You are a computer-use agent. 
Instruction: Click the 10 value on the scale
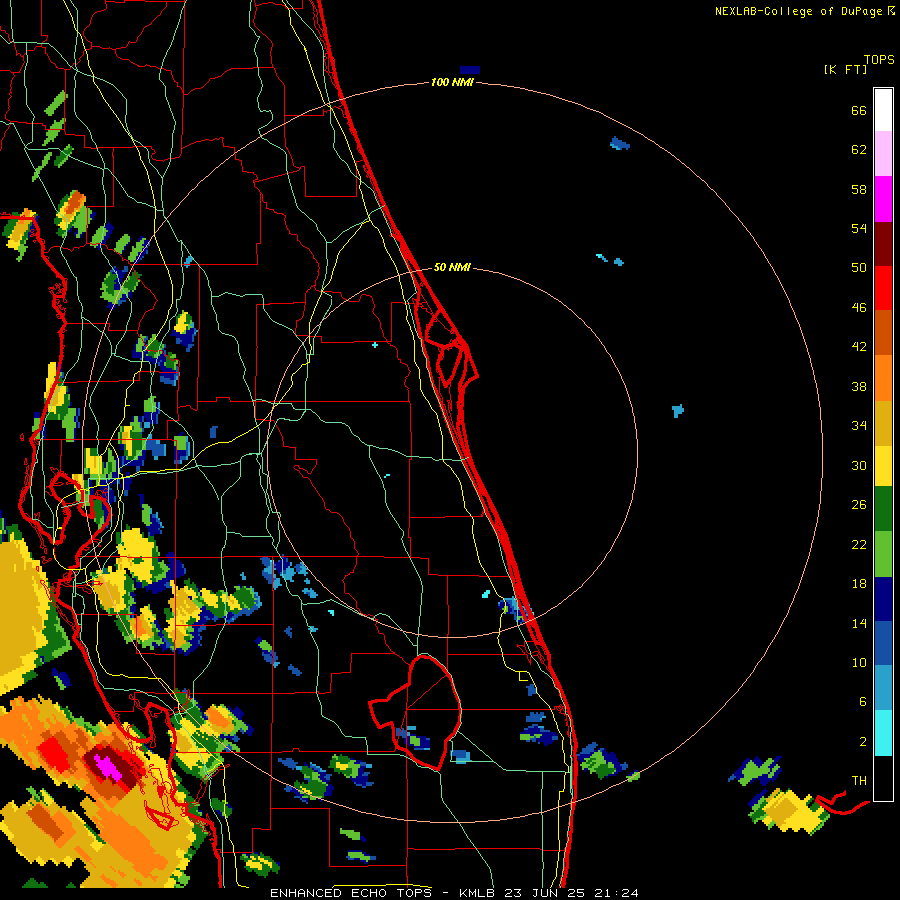point(859,662)
